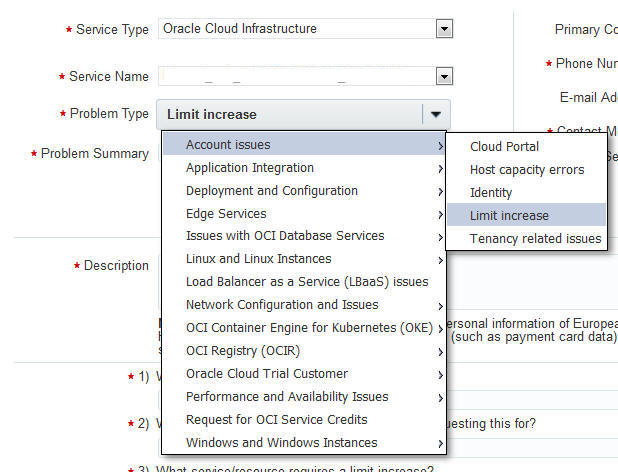Select Windows and Windows Instances item
Viewport: 618px width, 472px height.
tap(304, 443)
